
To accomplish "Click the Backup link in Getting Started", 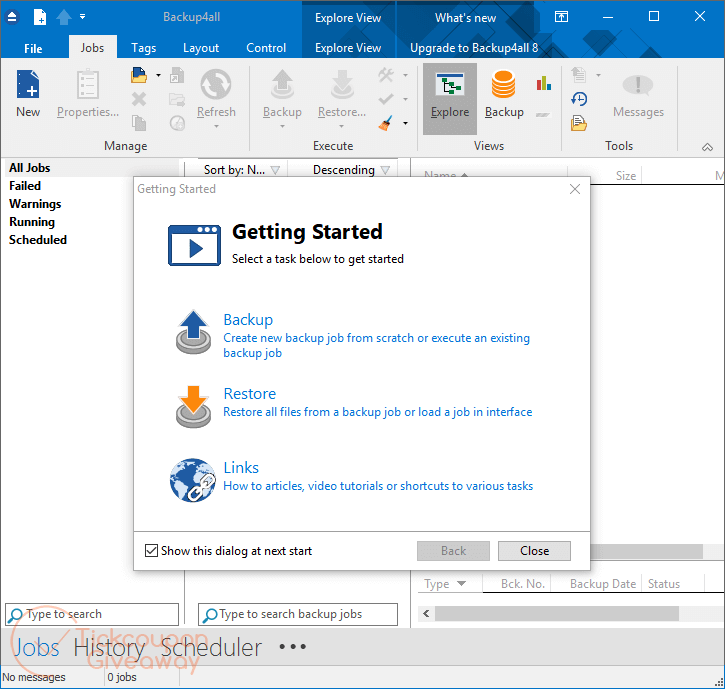I will [x=248, y=320].
